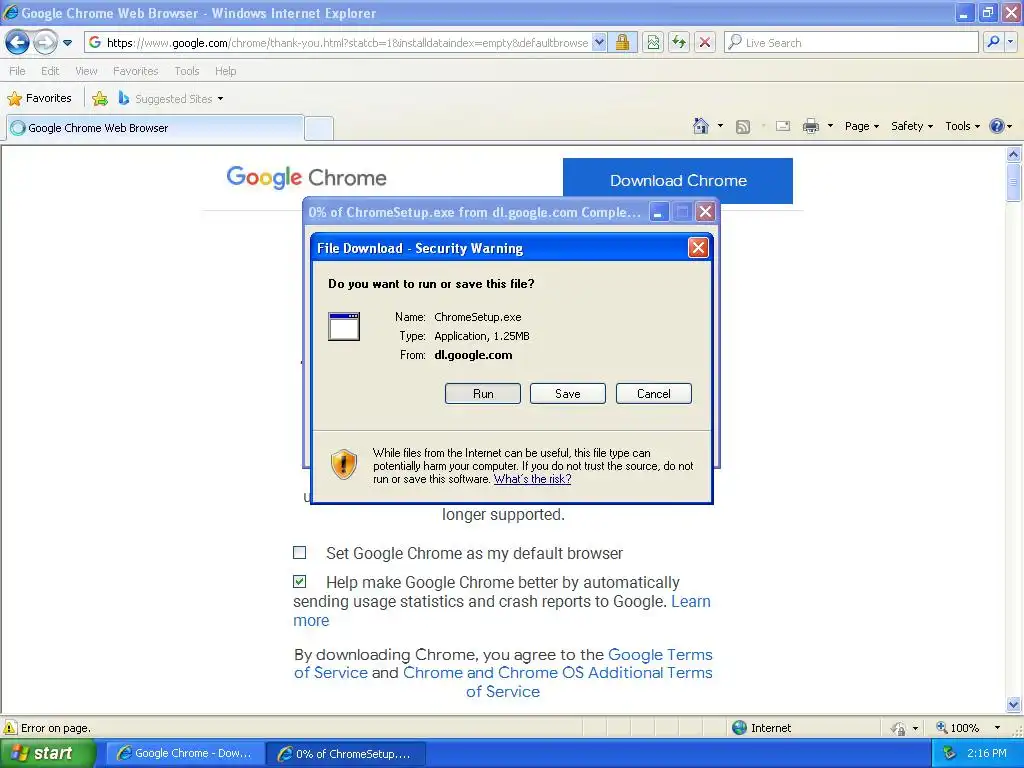Click the Print icon
The width and height of the screenshot is (1024, 768).
click(810, 126)
